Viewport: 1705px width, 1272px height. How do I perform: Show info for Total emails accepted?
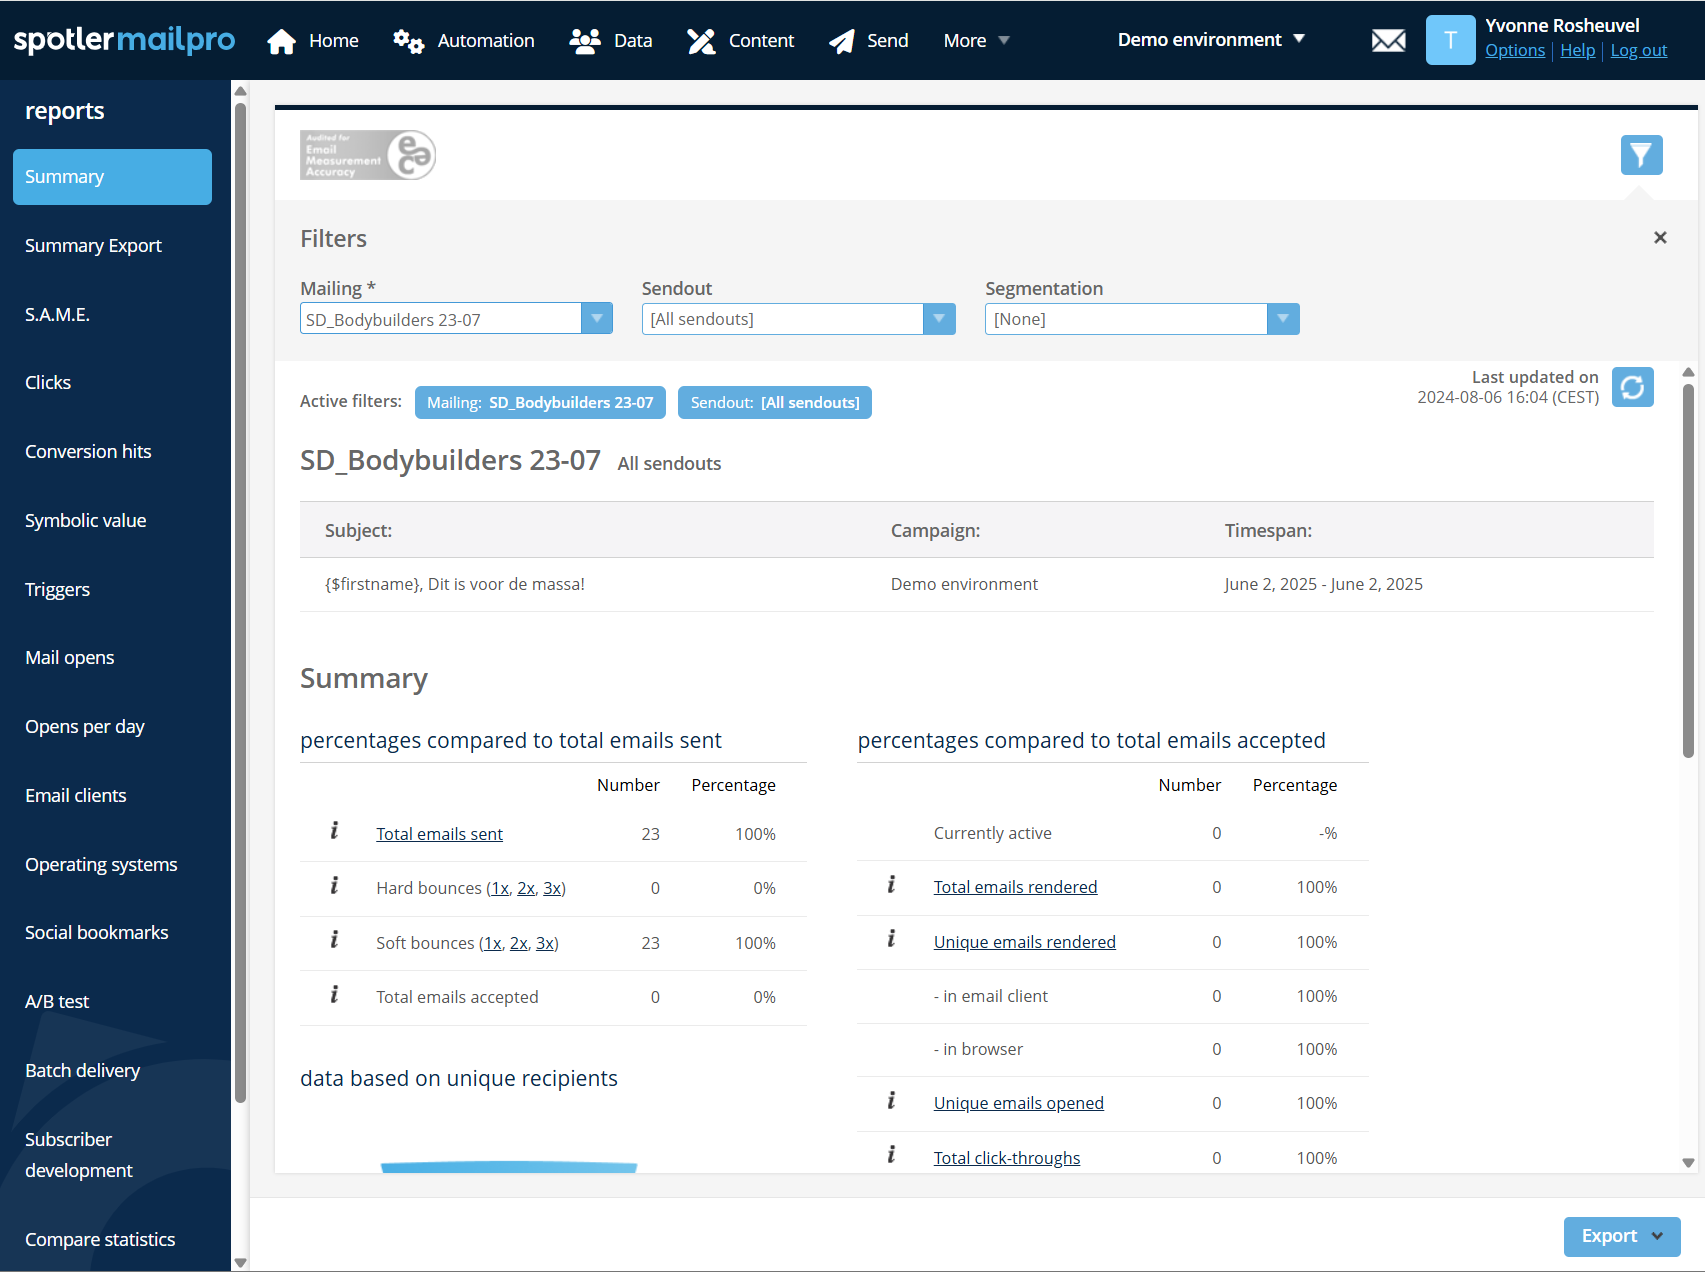(x=335, y=995)
